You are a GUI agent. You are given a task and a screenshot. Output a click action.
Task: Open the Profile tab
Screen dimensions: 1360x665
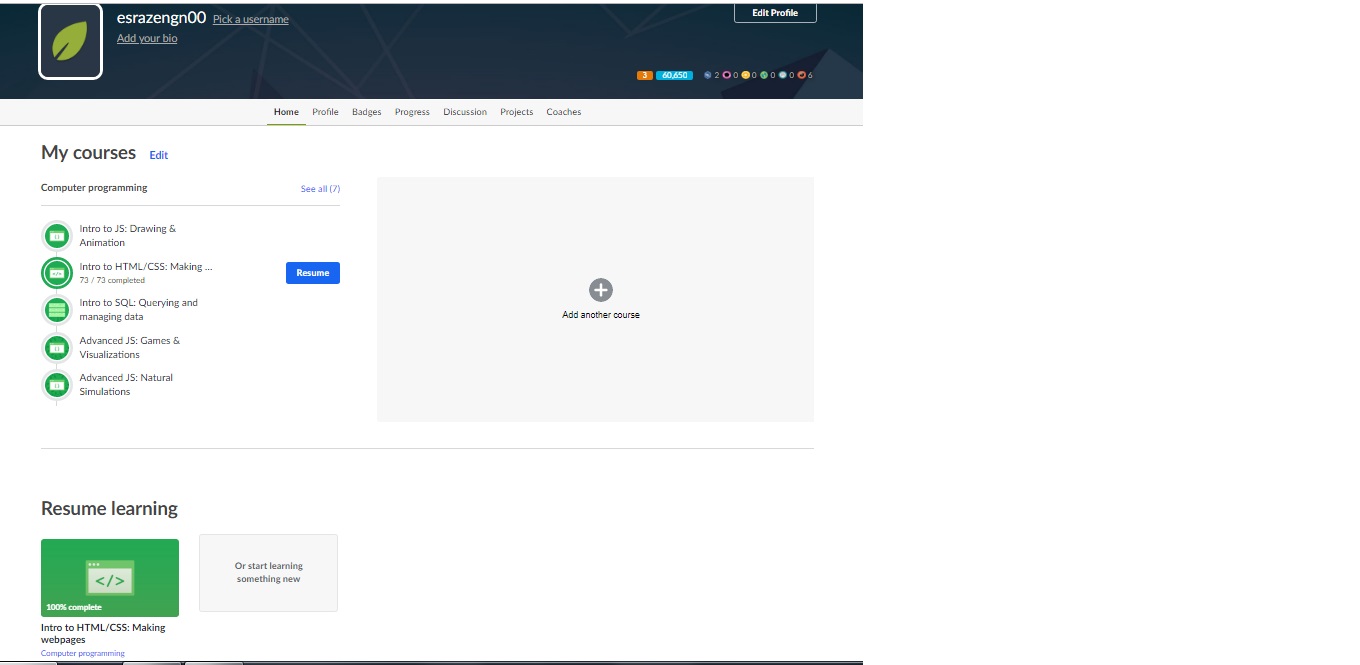pyautogui.click(x=325, y=112)
